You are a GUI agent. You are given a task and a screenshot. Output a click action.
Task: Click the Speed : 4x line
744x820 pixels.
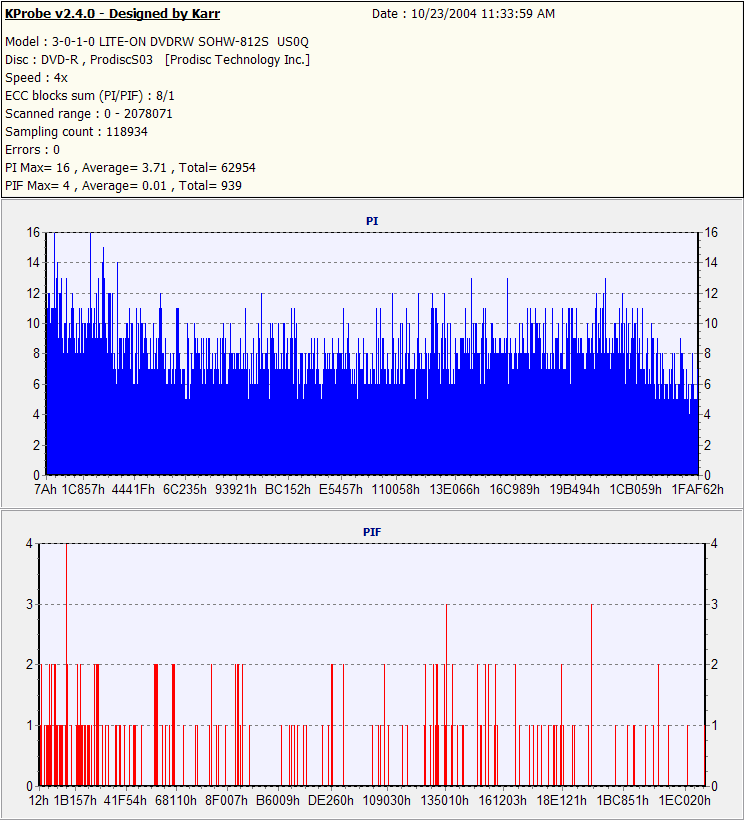(36, 78)
